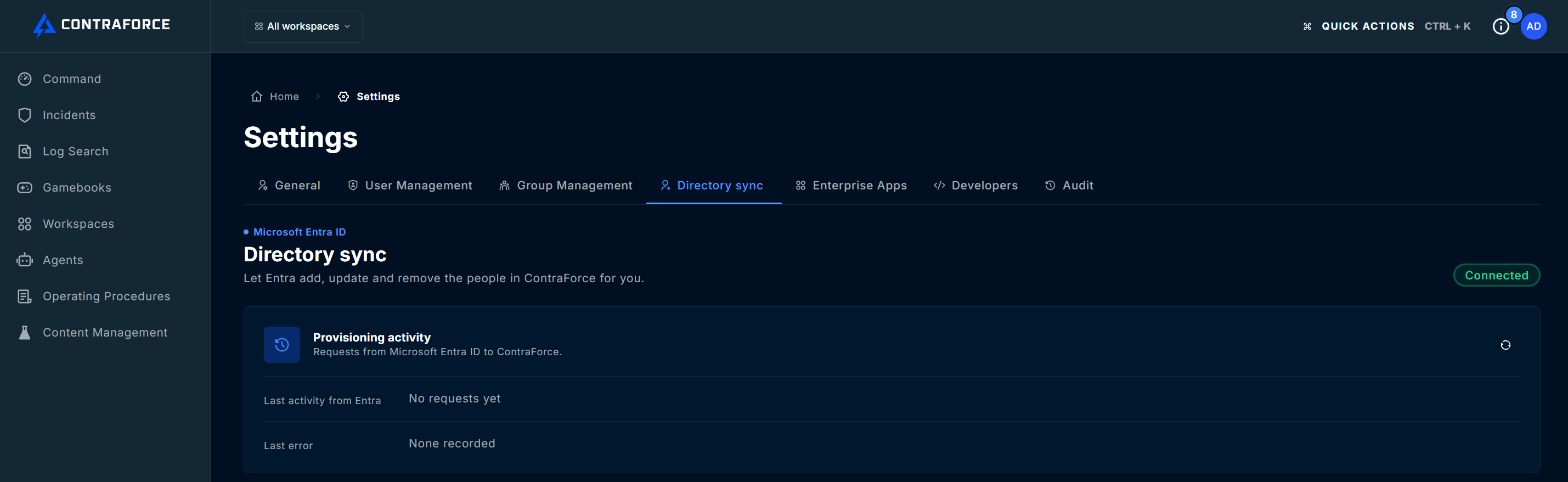This screenshot has height=482, width=1568.
Task: Click the Provisioning activity heading
Action: point(372,337)
